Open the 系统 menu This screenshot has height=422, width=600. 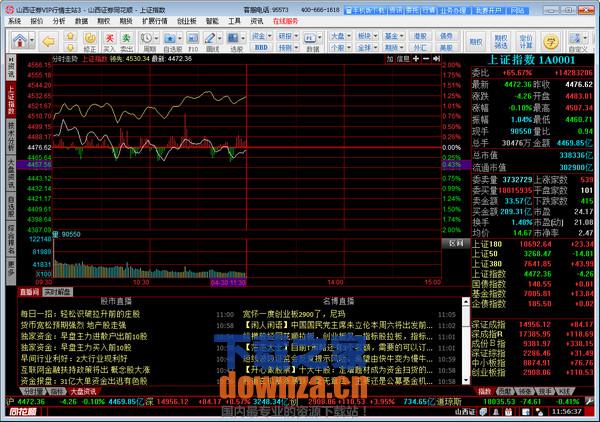(x=15, y=21)
